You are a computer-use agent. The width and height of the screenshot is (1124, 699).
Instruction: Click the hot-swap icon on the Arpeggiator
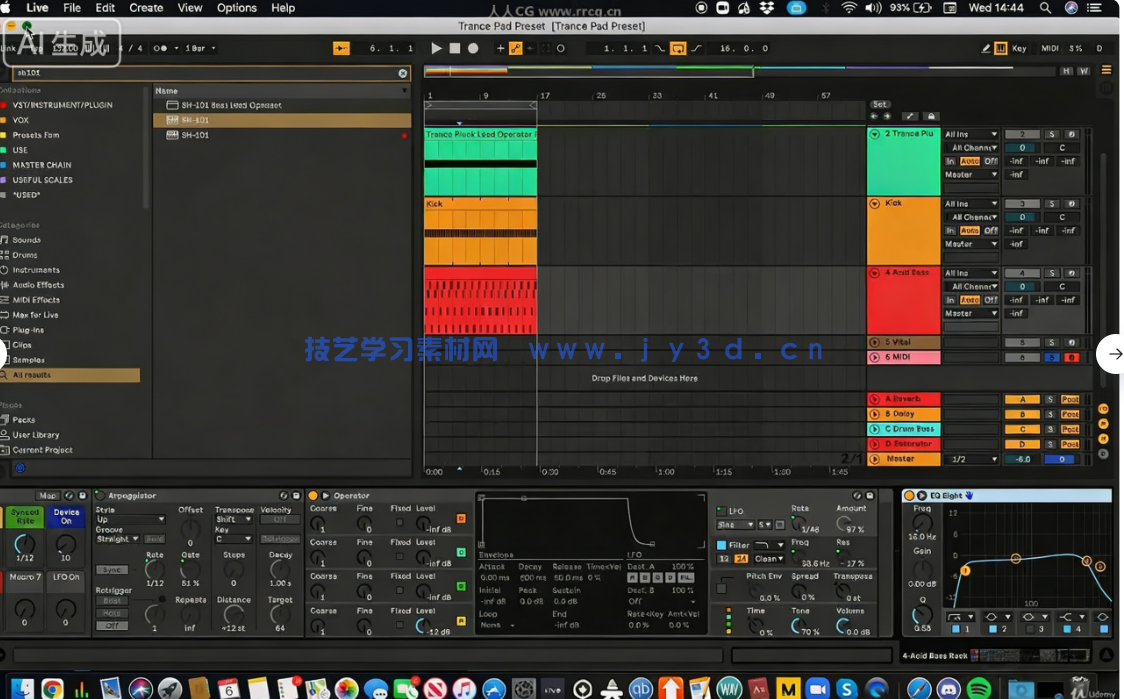click(283, 495)
